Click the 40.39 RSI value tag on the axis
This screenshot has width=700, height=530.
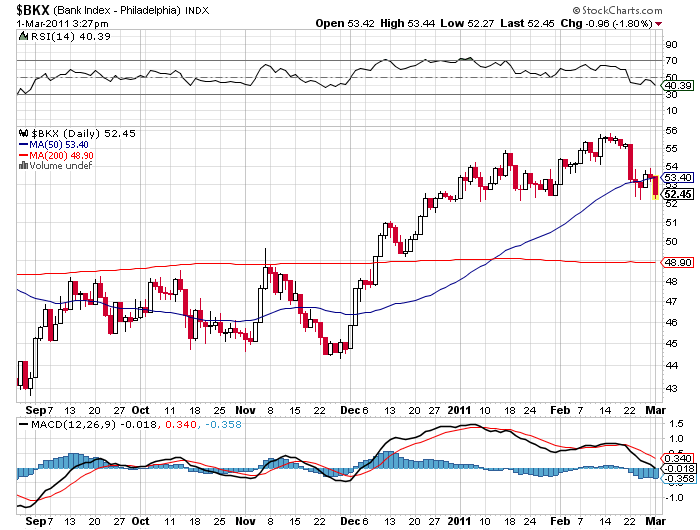678,85
